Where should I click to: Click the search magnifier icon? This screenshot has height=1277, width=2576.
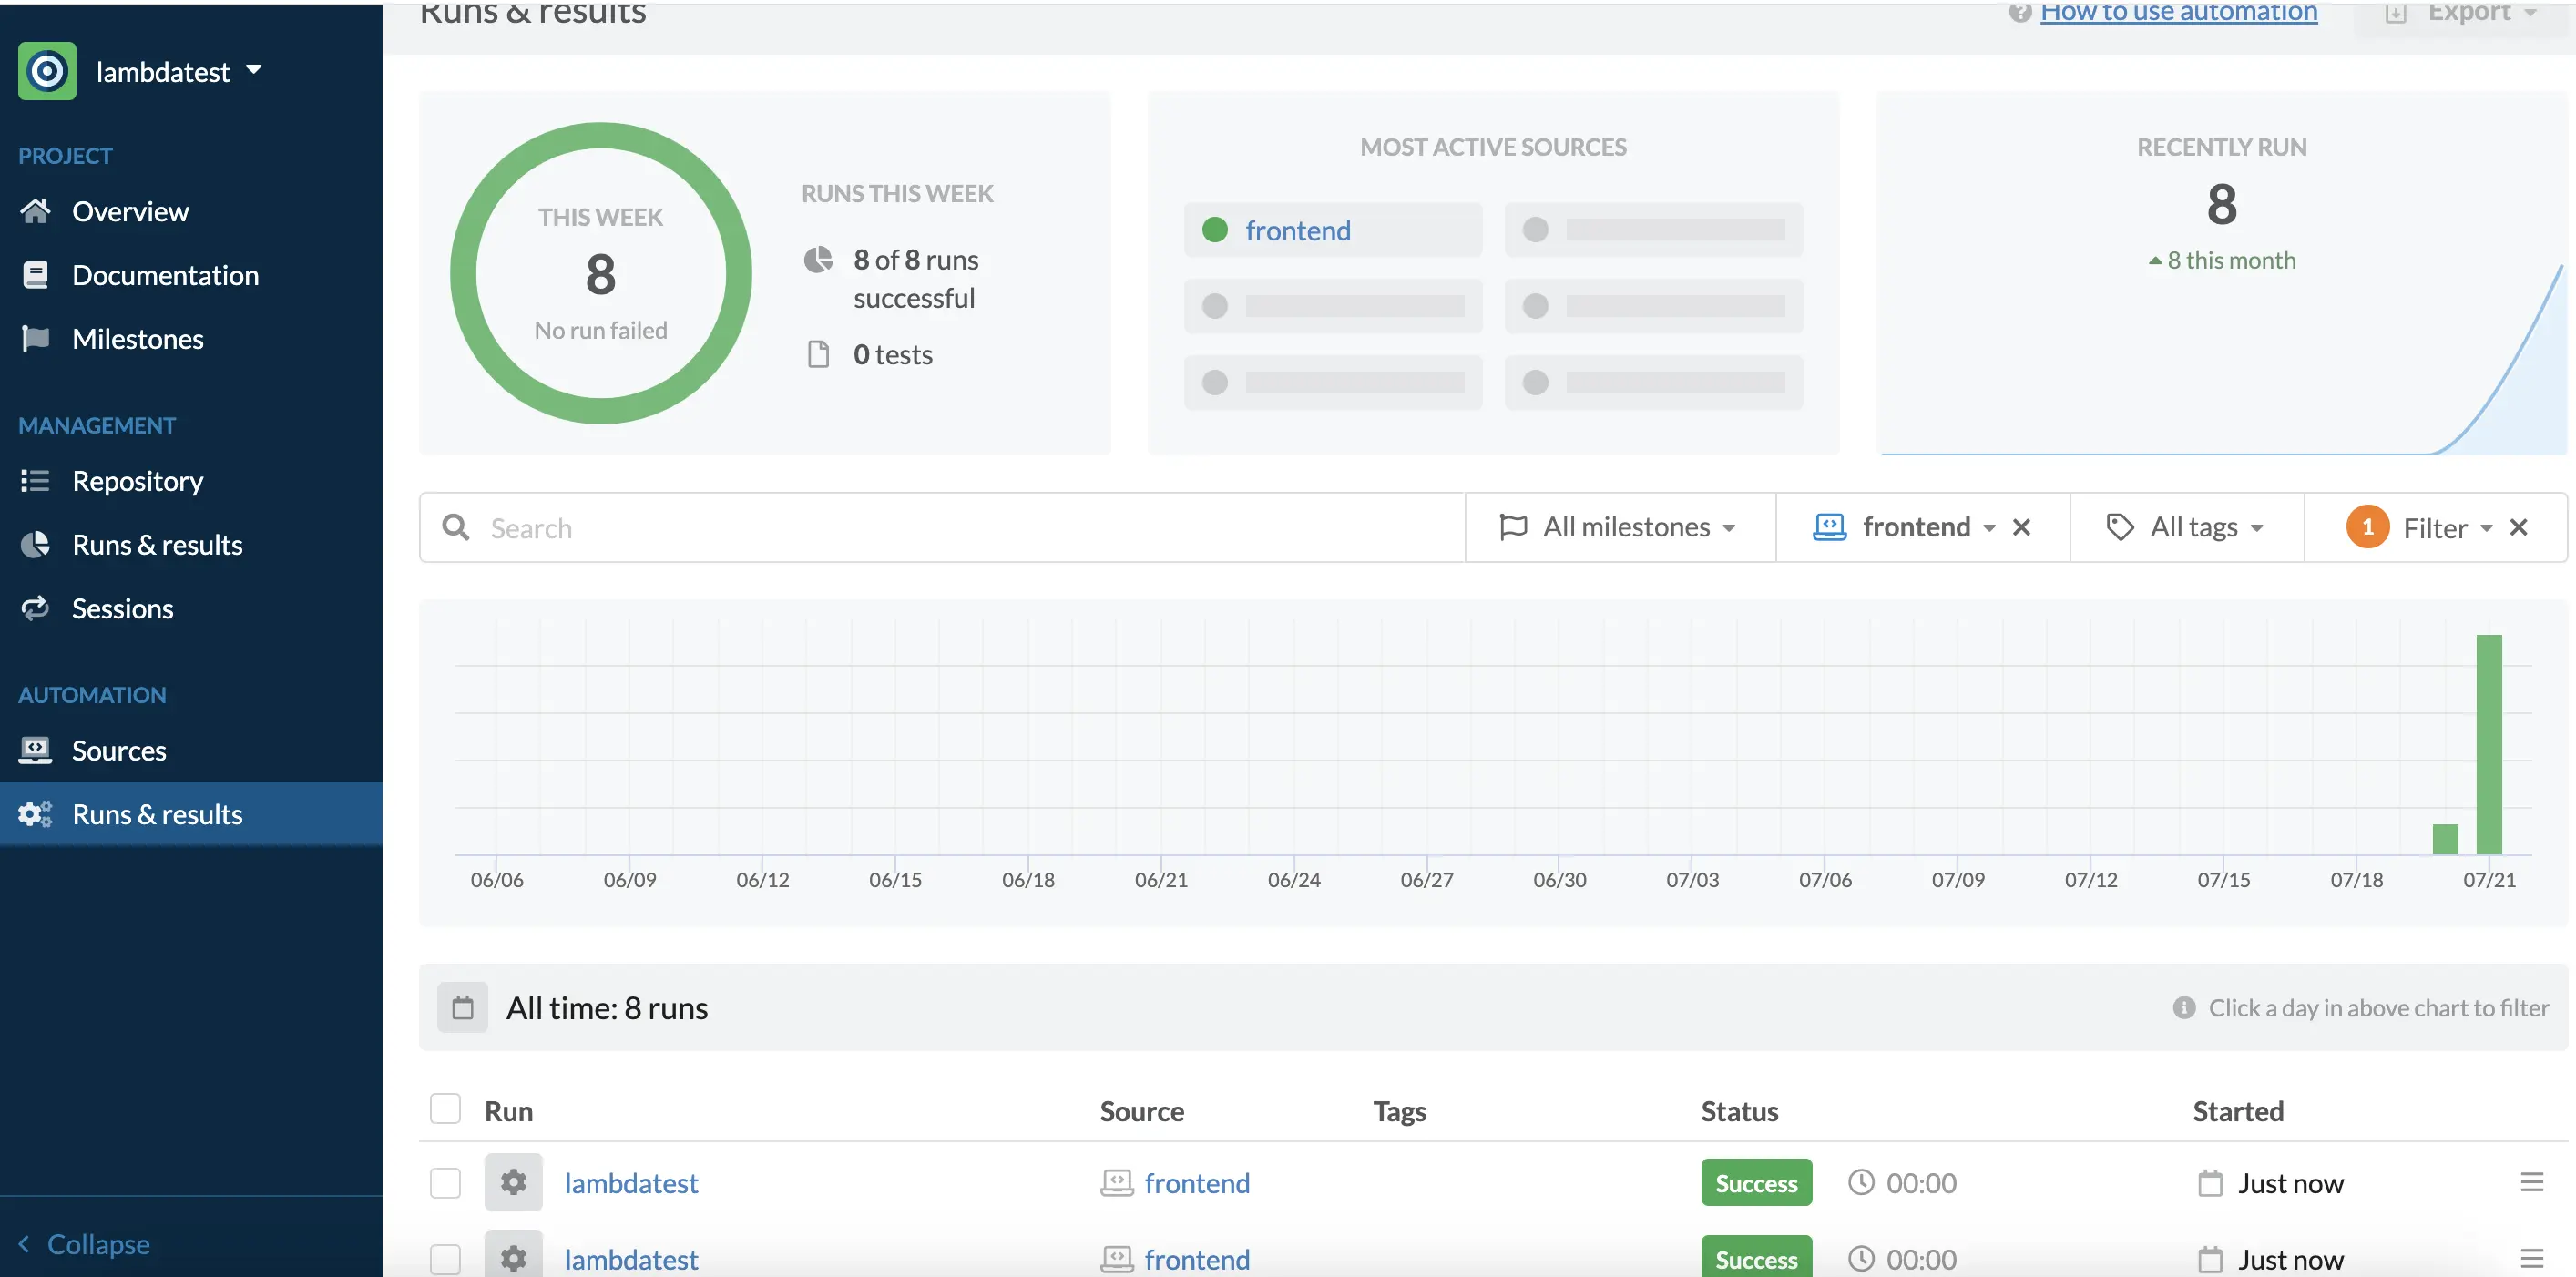(x=457, y=527)
